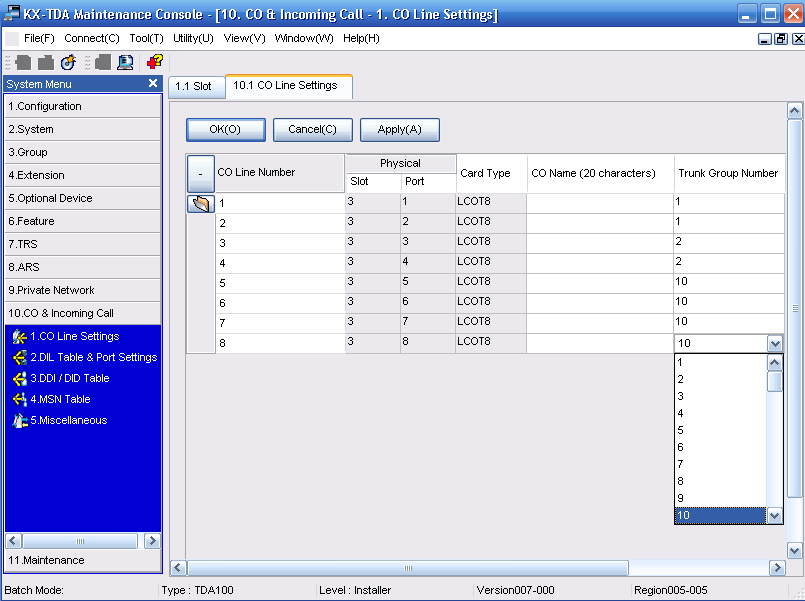The width and height of the screenshot is (805, 601).
Task: Click the dropdown list scrollbar thumb
Action: point(774,382)
